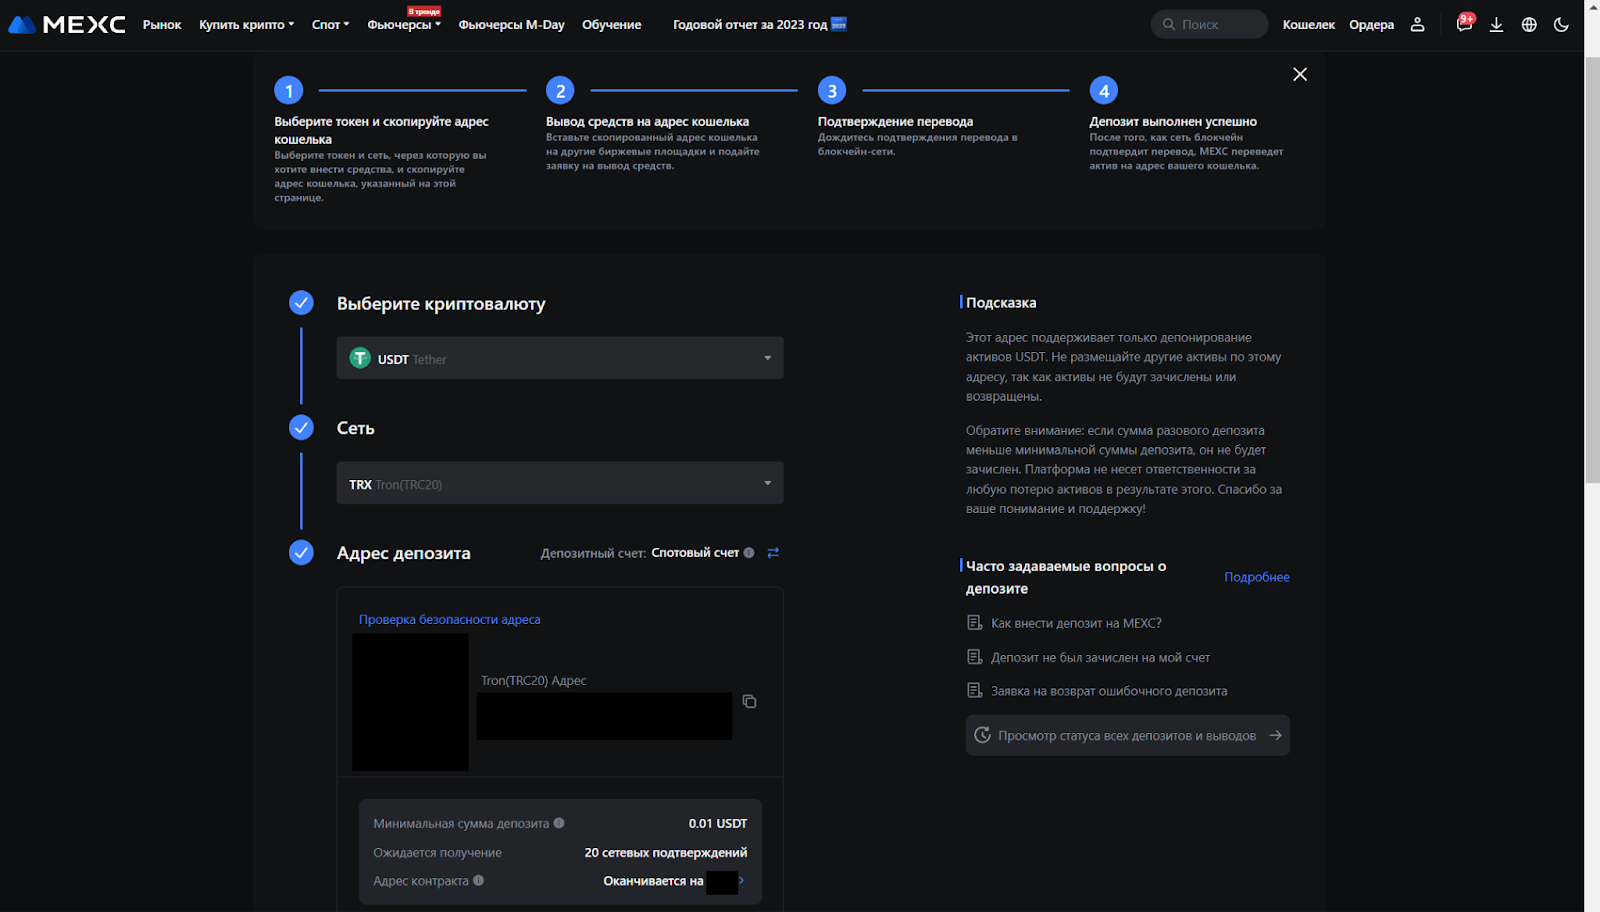Click info icon next to minimum deposit
The width and height of the screenshot is (1600, 912).
pyautogui.click(x=559, y=823)
